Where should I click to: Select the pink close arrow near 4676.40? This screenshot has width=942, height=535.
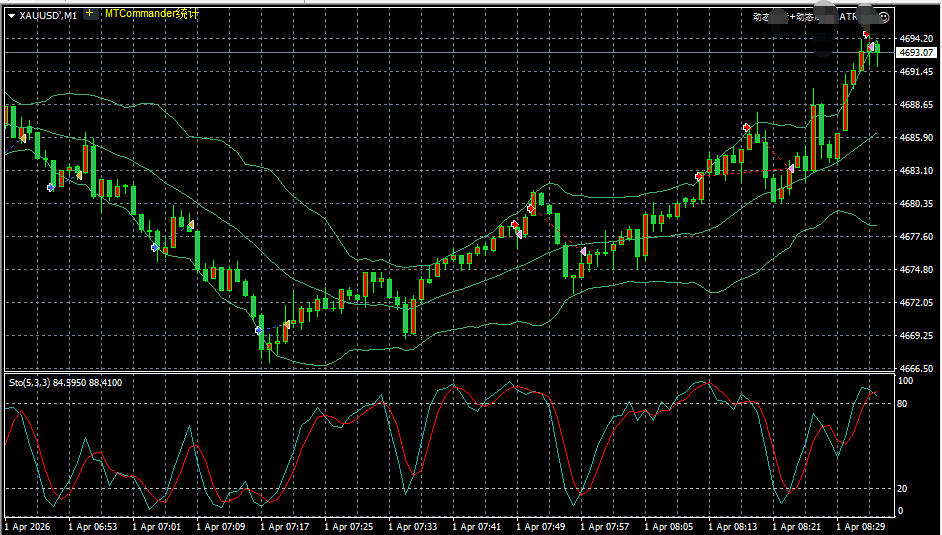point(583,250)
